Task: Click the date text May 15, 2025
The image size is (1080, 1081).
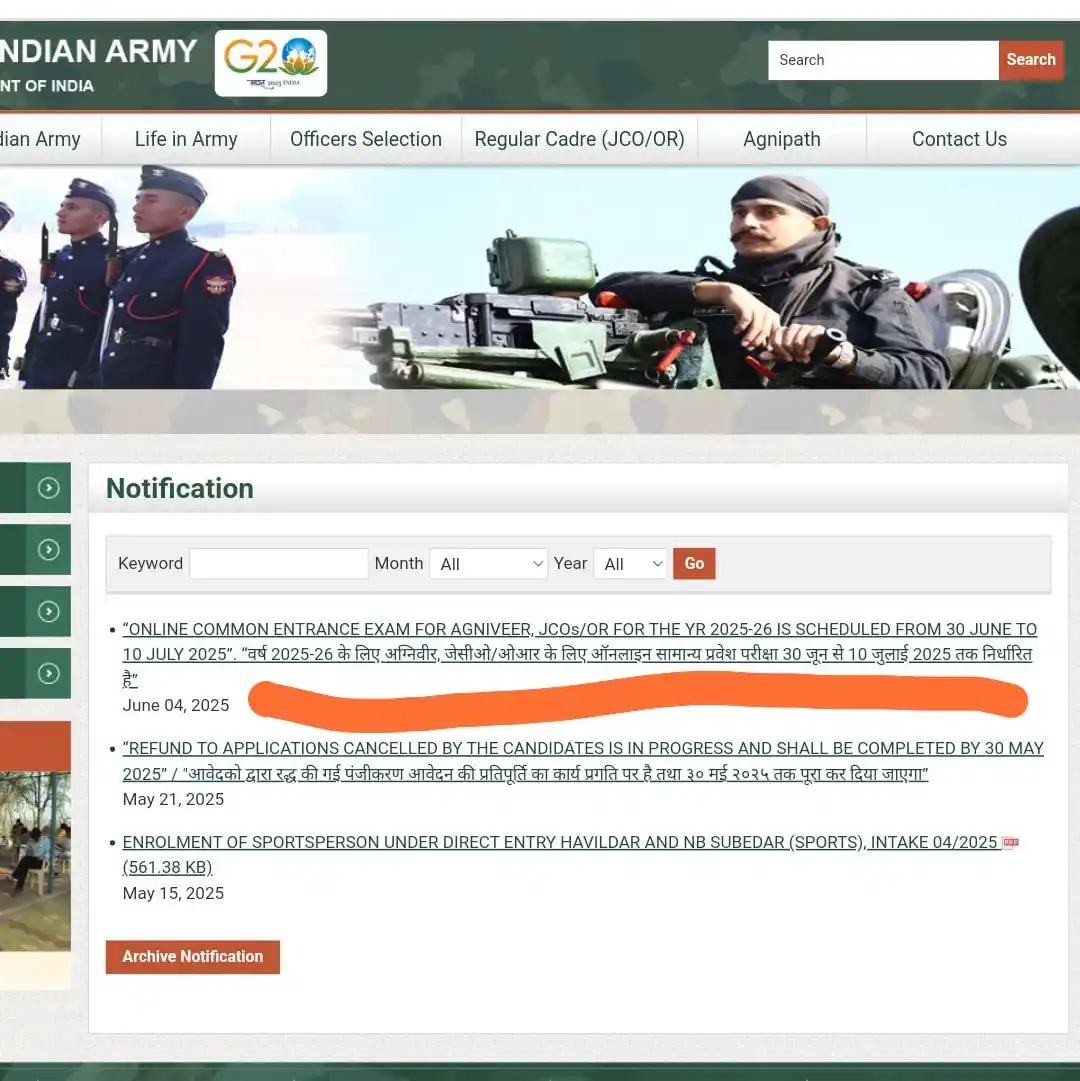Action: coord(173,893)
